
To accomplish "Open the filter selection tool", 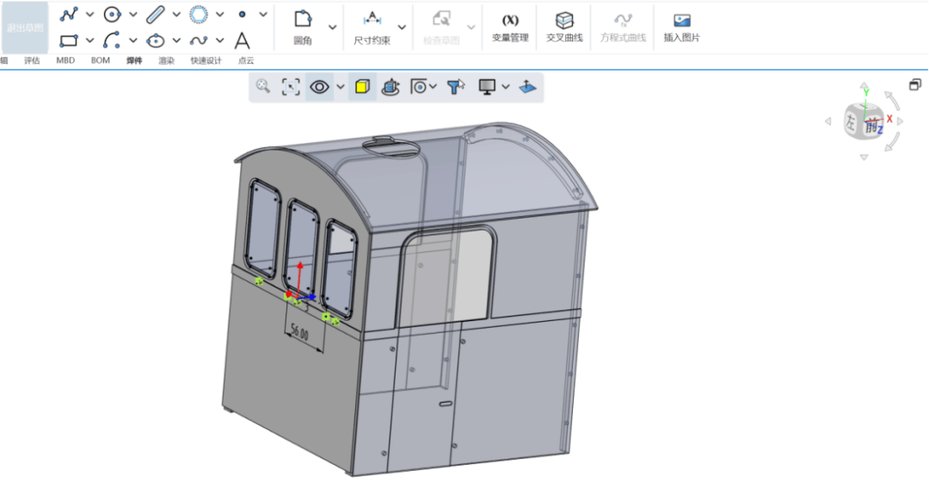I will [x=456, y=87].
